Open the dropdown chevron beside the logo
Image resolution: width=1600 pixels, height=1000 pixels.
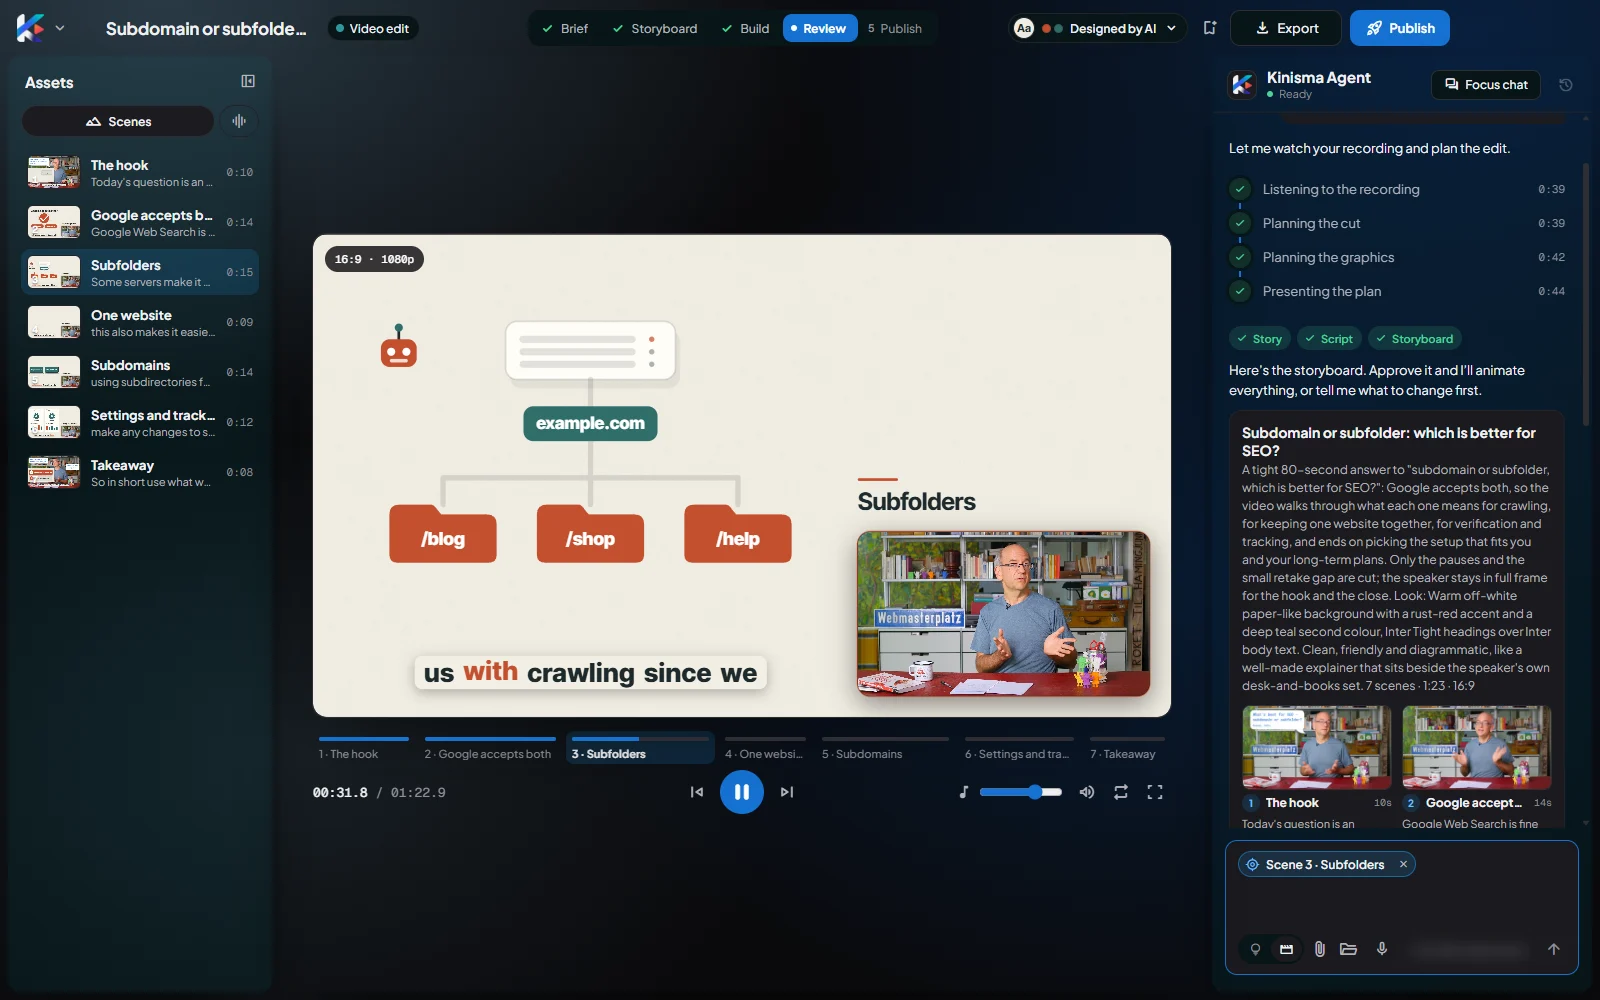60,28
